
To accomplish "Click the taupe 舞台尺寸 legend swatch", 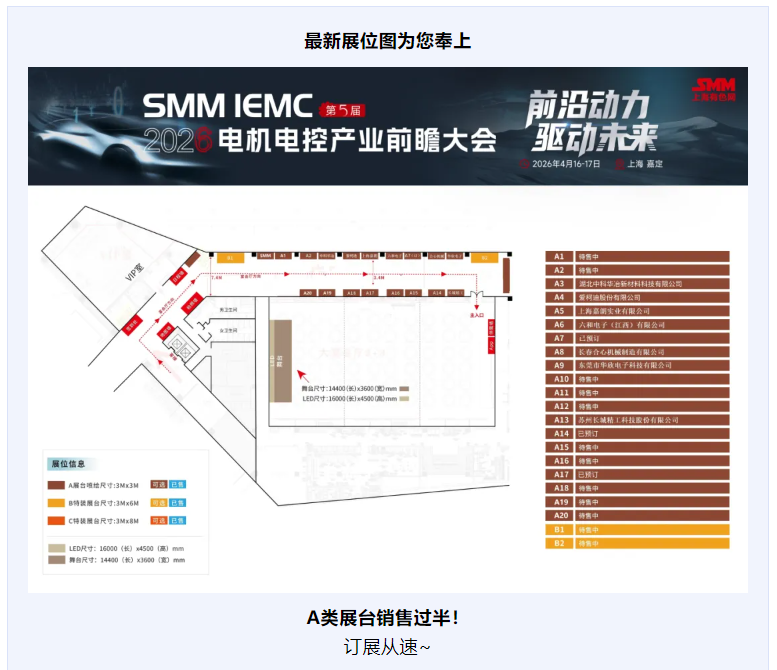I will (x=56, y=560).
